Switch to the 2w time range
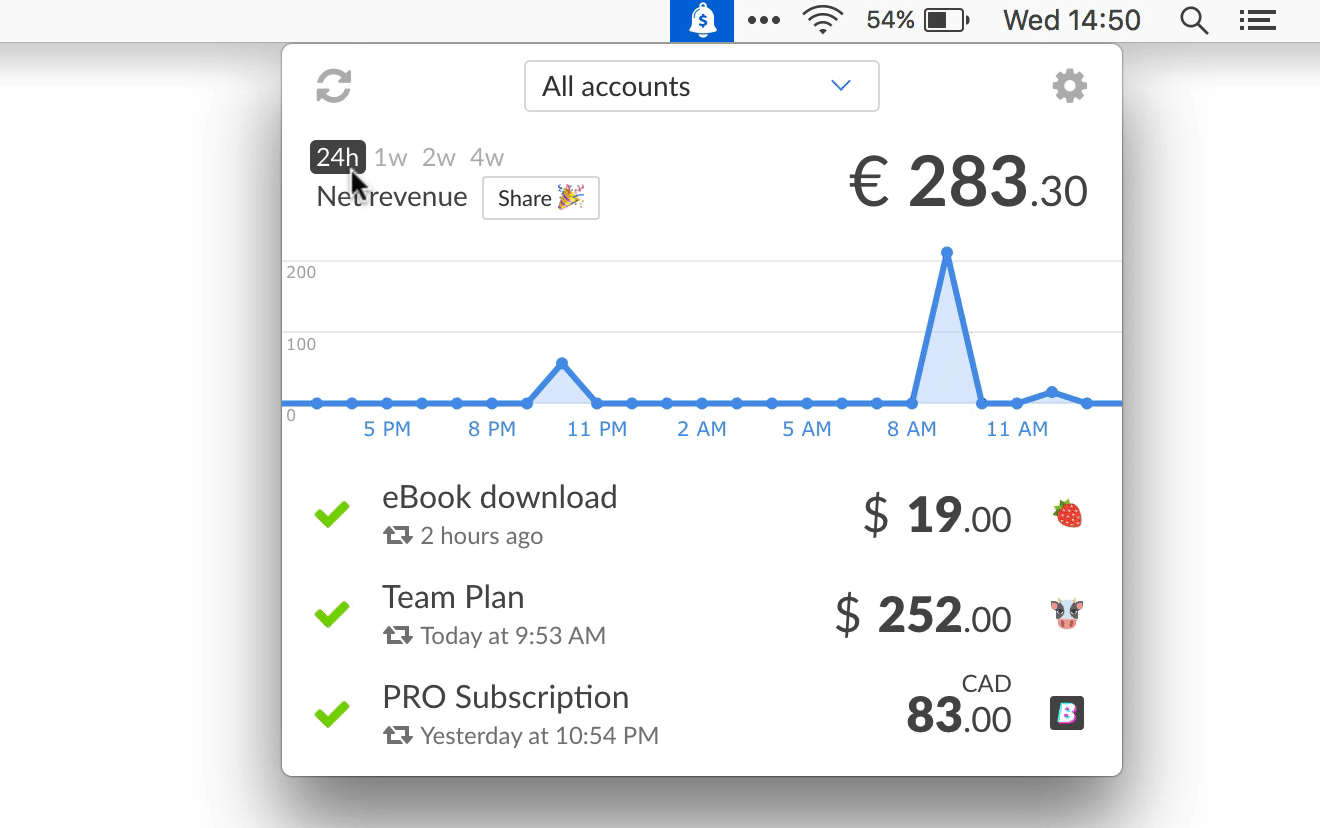1320x828 pixels. [x=439, y=157]
